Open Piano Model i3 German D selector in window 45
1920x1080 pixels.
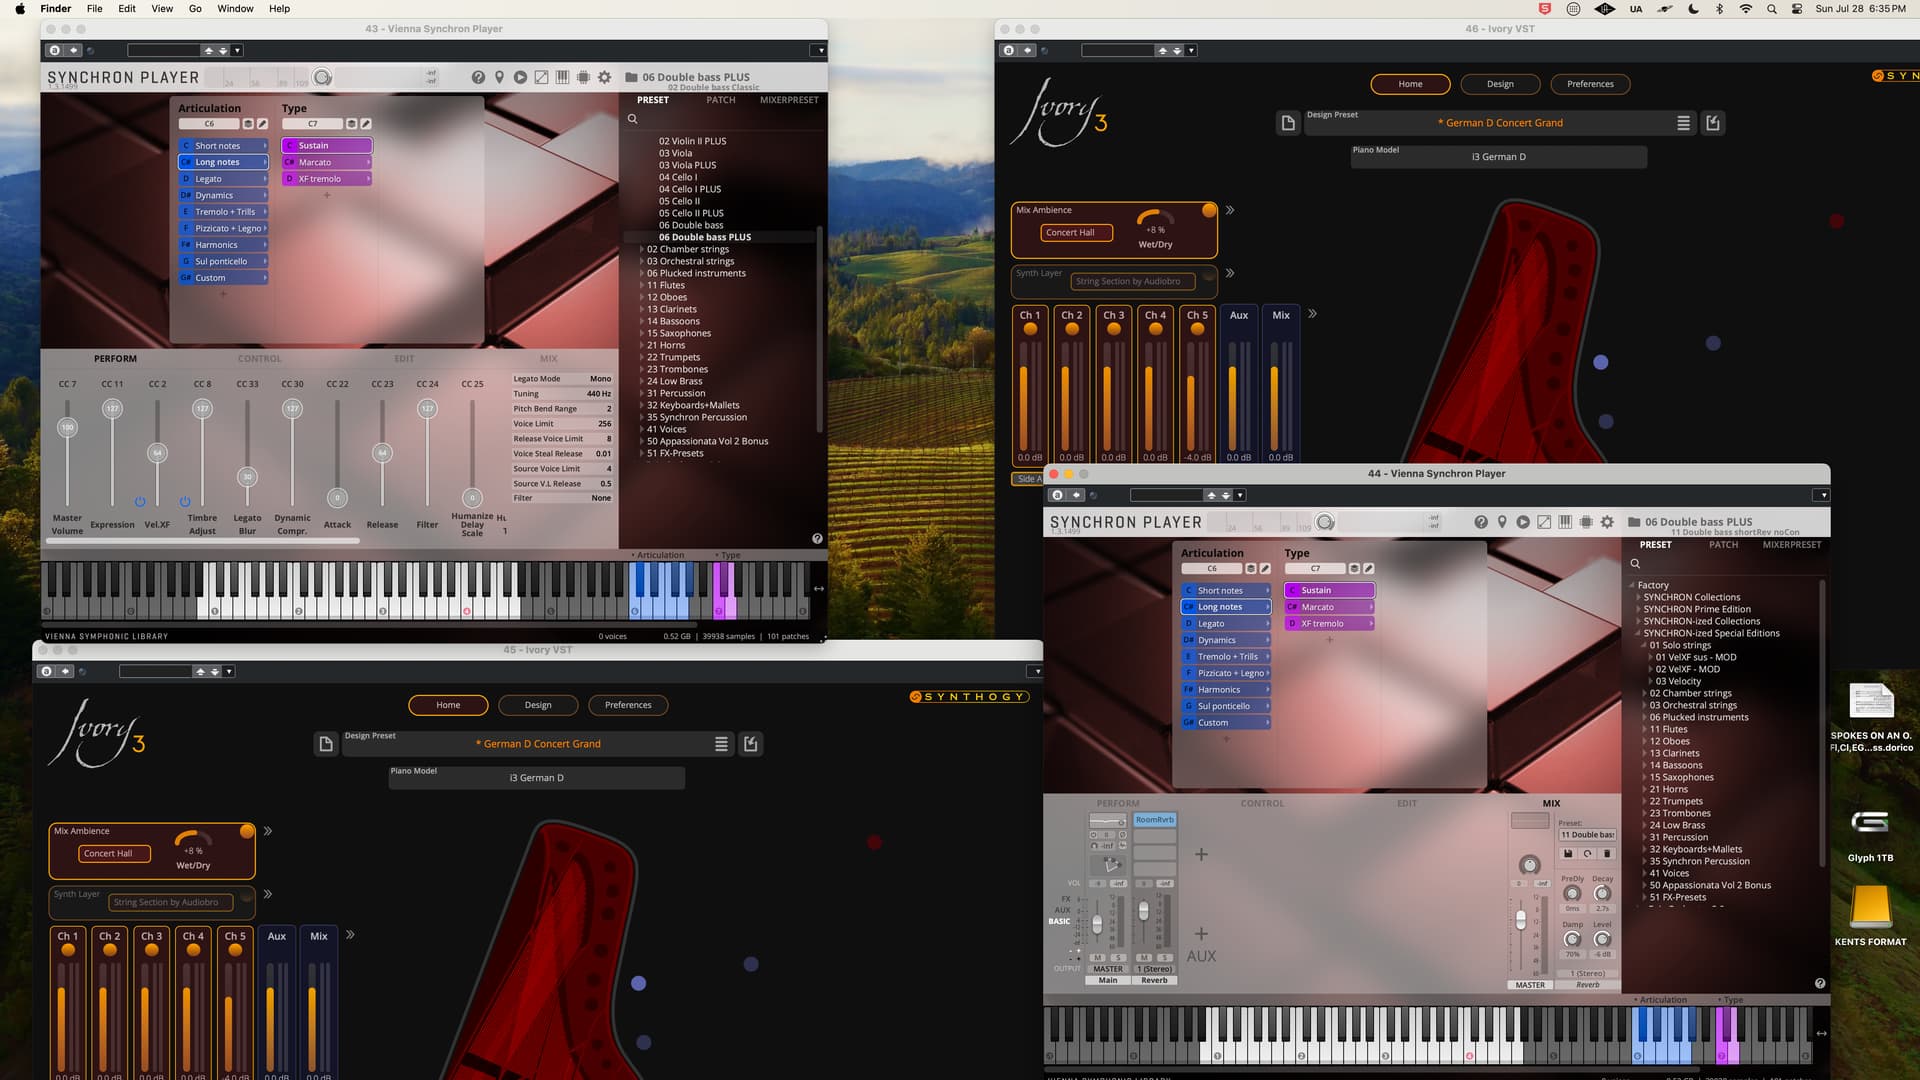point(537,778)
